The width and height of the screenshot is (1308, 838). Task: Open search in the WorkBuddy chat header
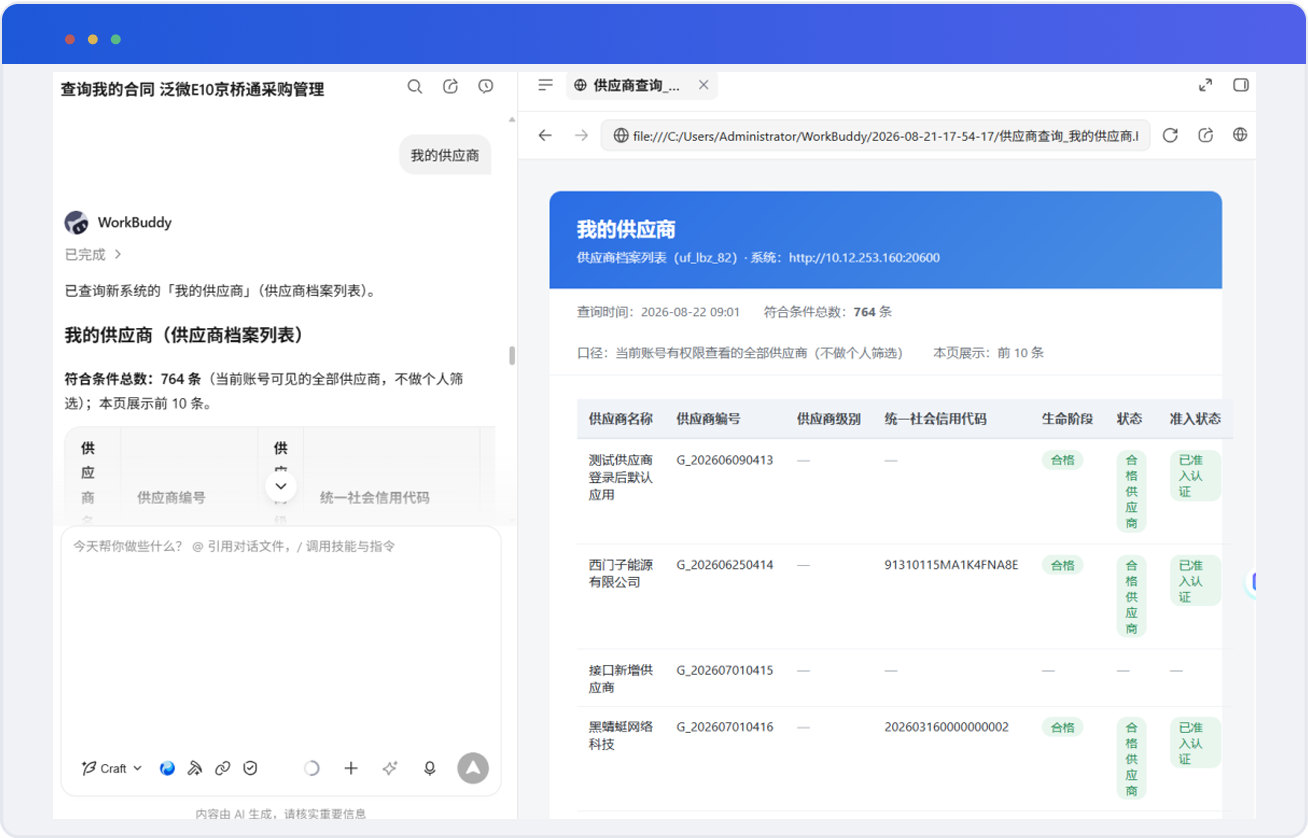[415, 87]
